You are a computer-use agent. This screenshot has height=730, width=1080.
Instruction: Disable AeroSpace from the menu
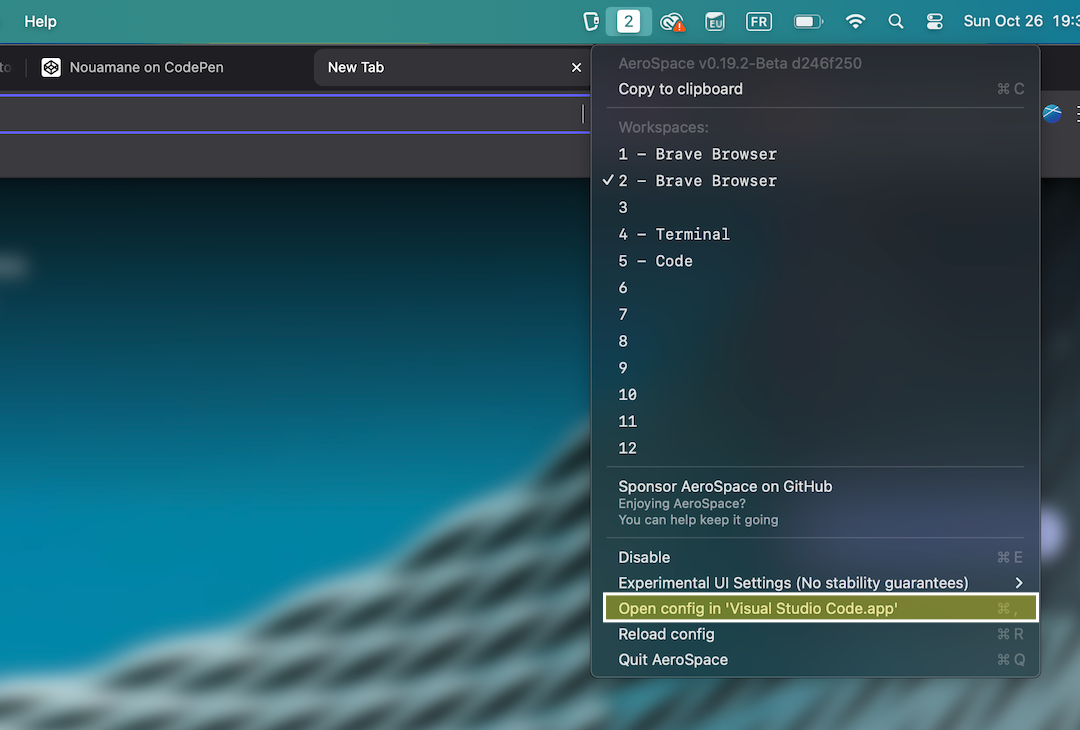coord(644,557)
